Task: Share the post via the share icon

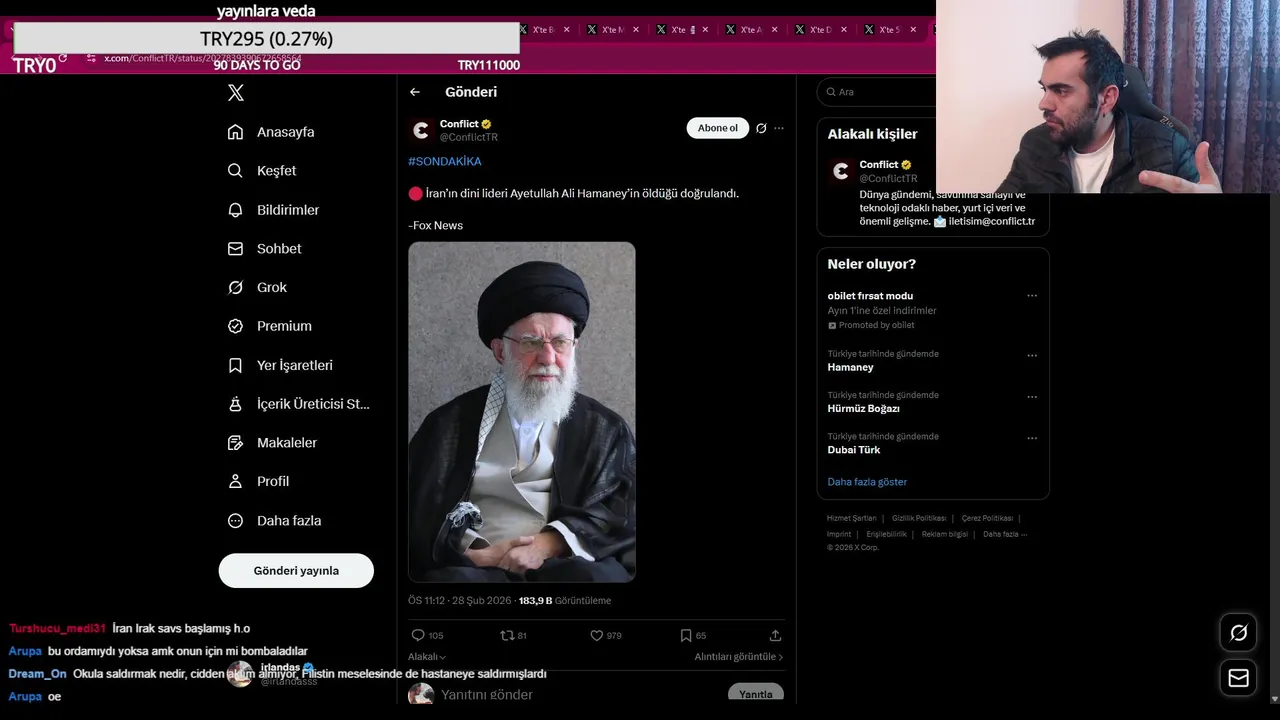Action: click(x=775, y=635)
